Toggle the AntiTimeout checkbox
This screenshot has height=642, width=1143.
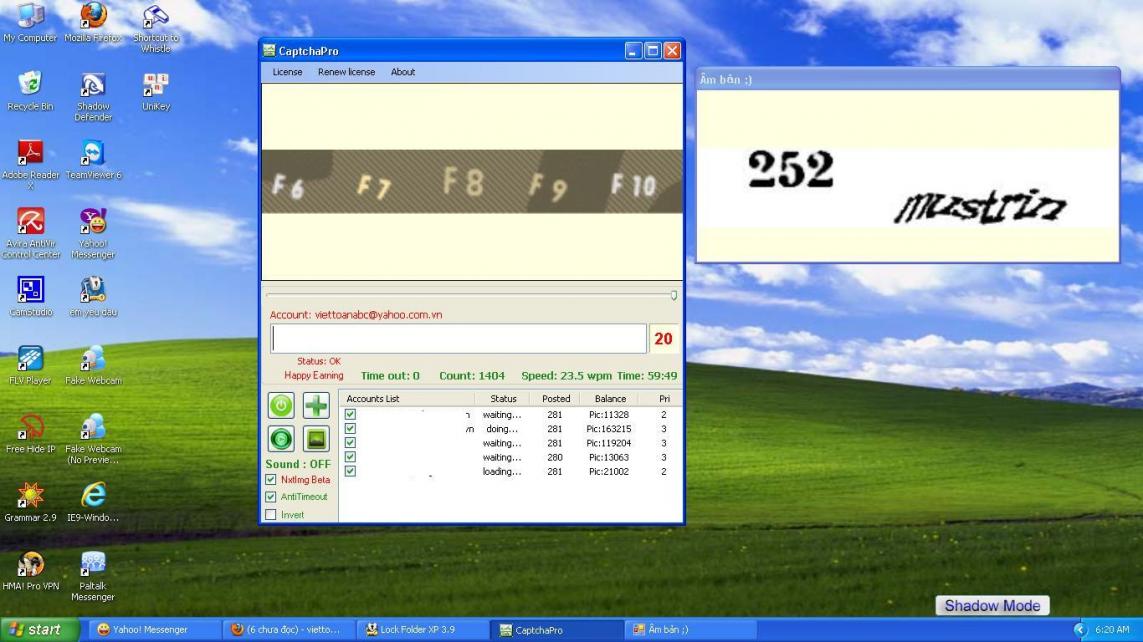tap(271, 497)
